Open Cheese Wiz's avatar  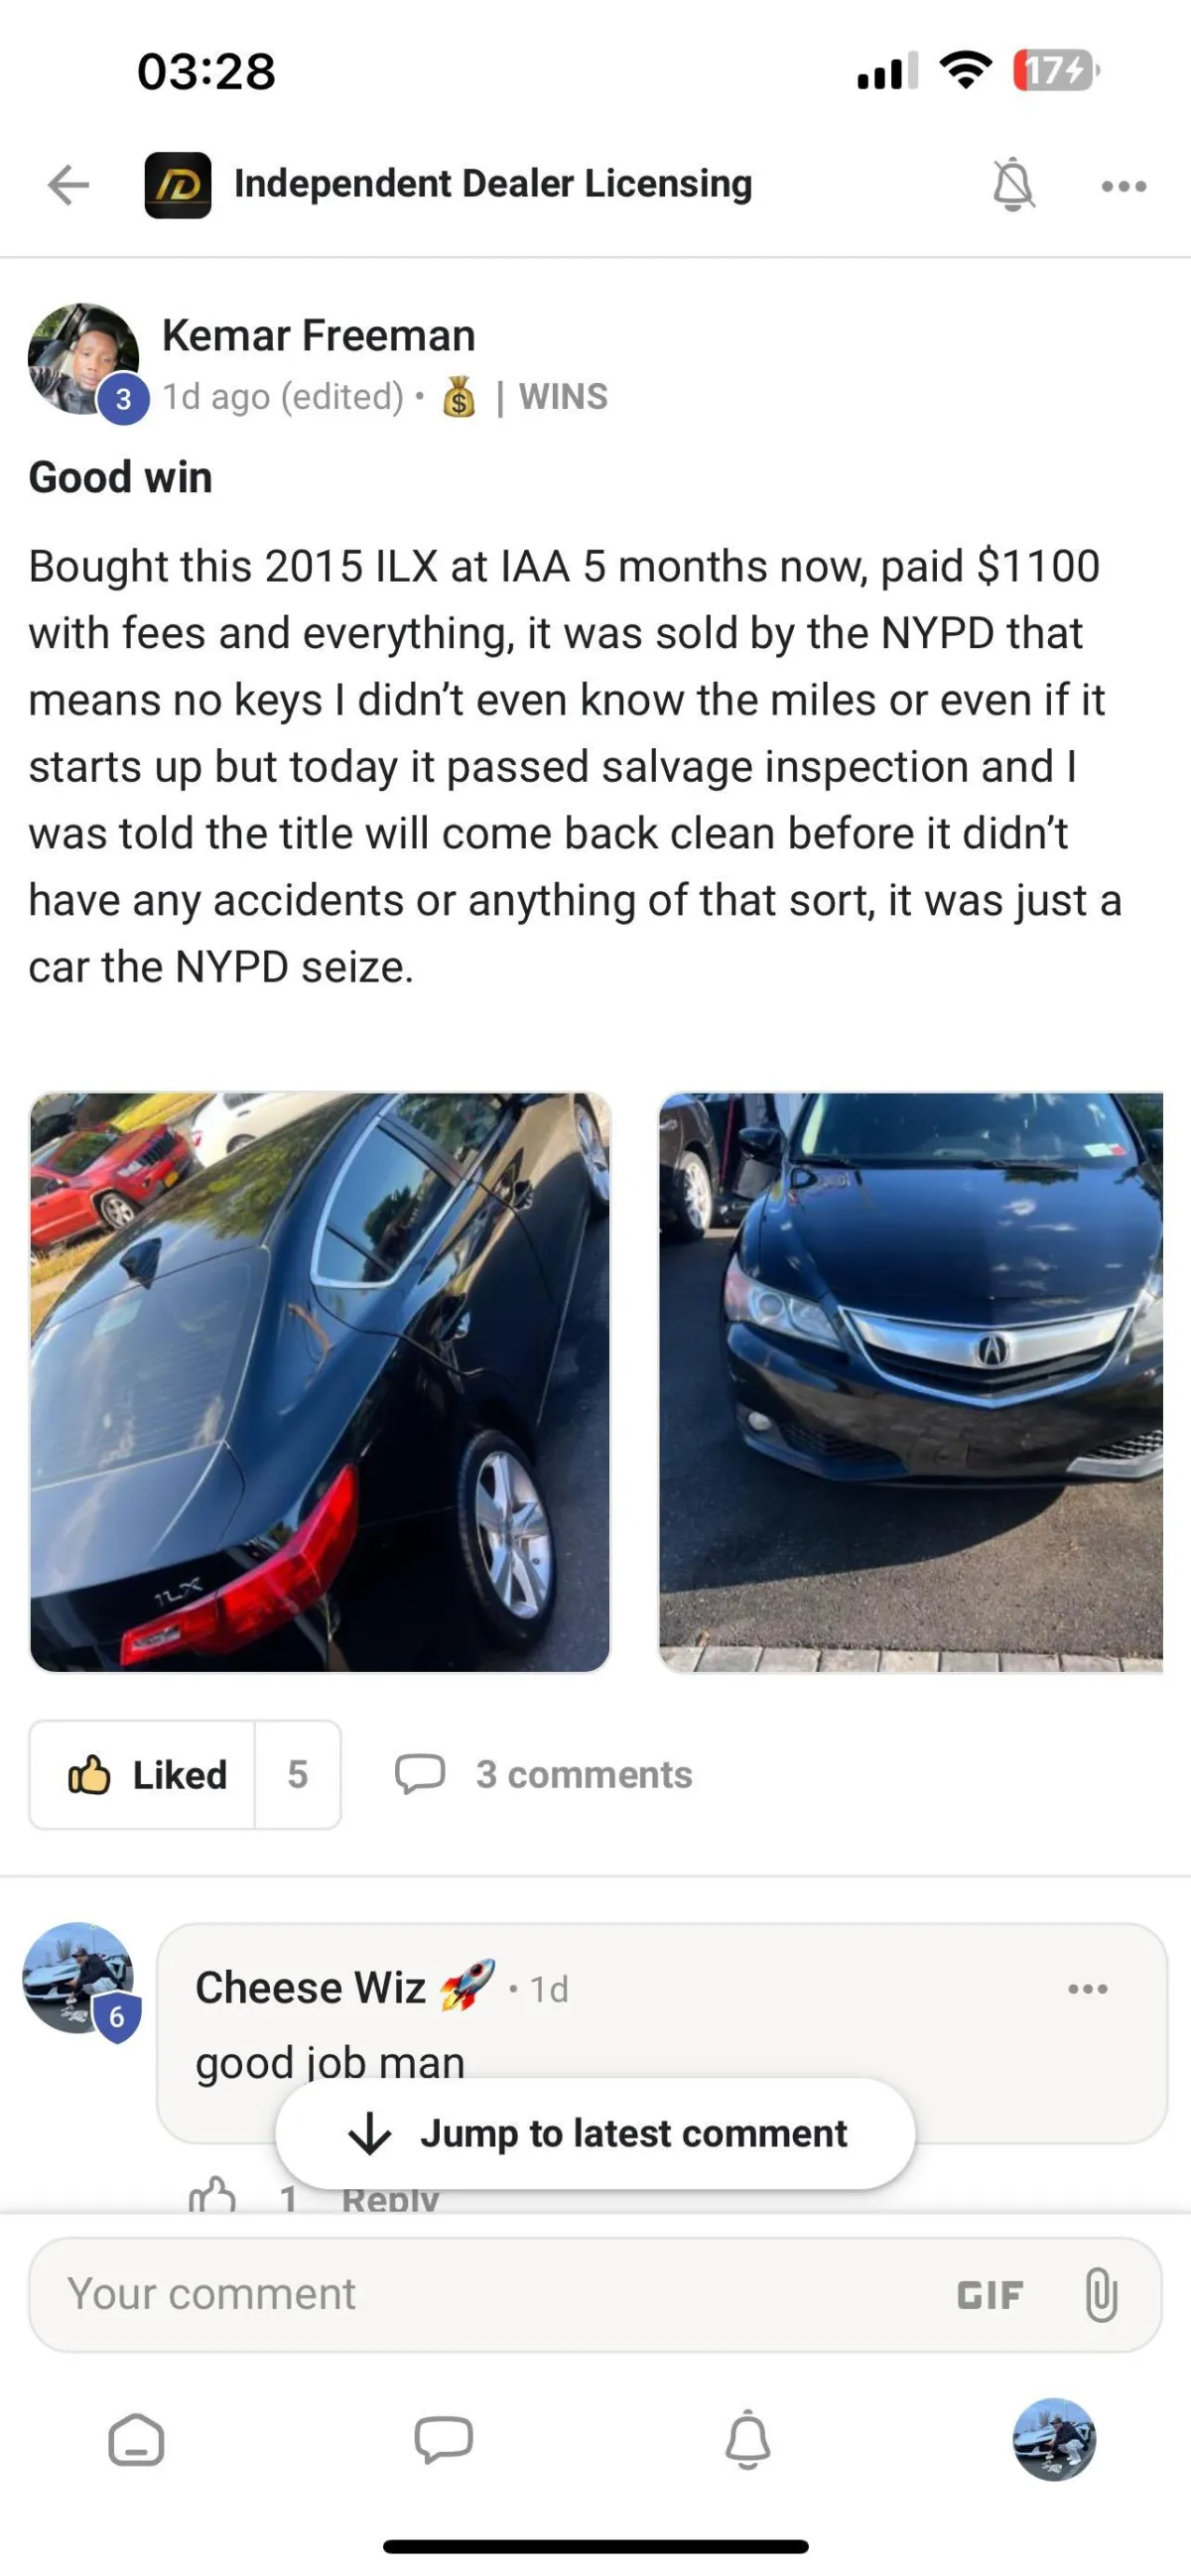[x=79, y=1977]
